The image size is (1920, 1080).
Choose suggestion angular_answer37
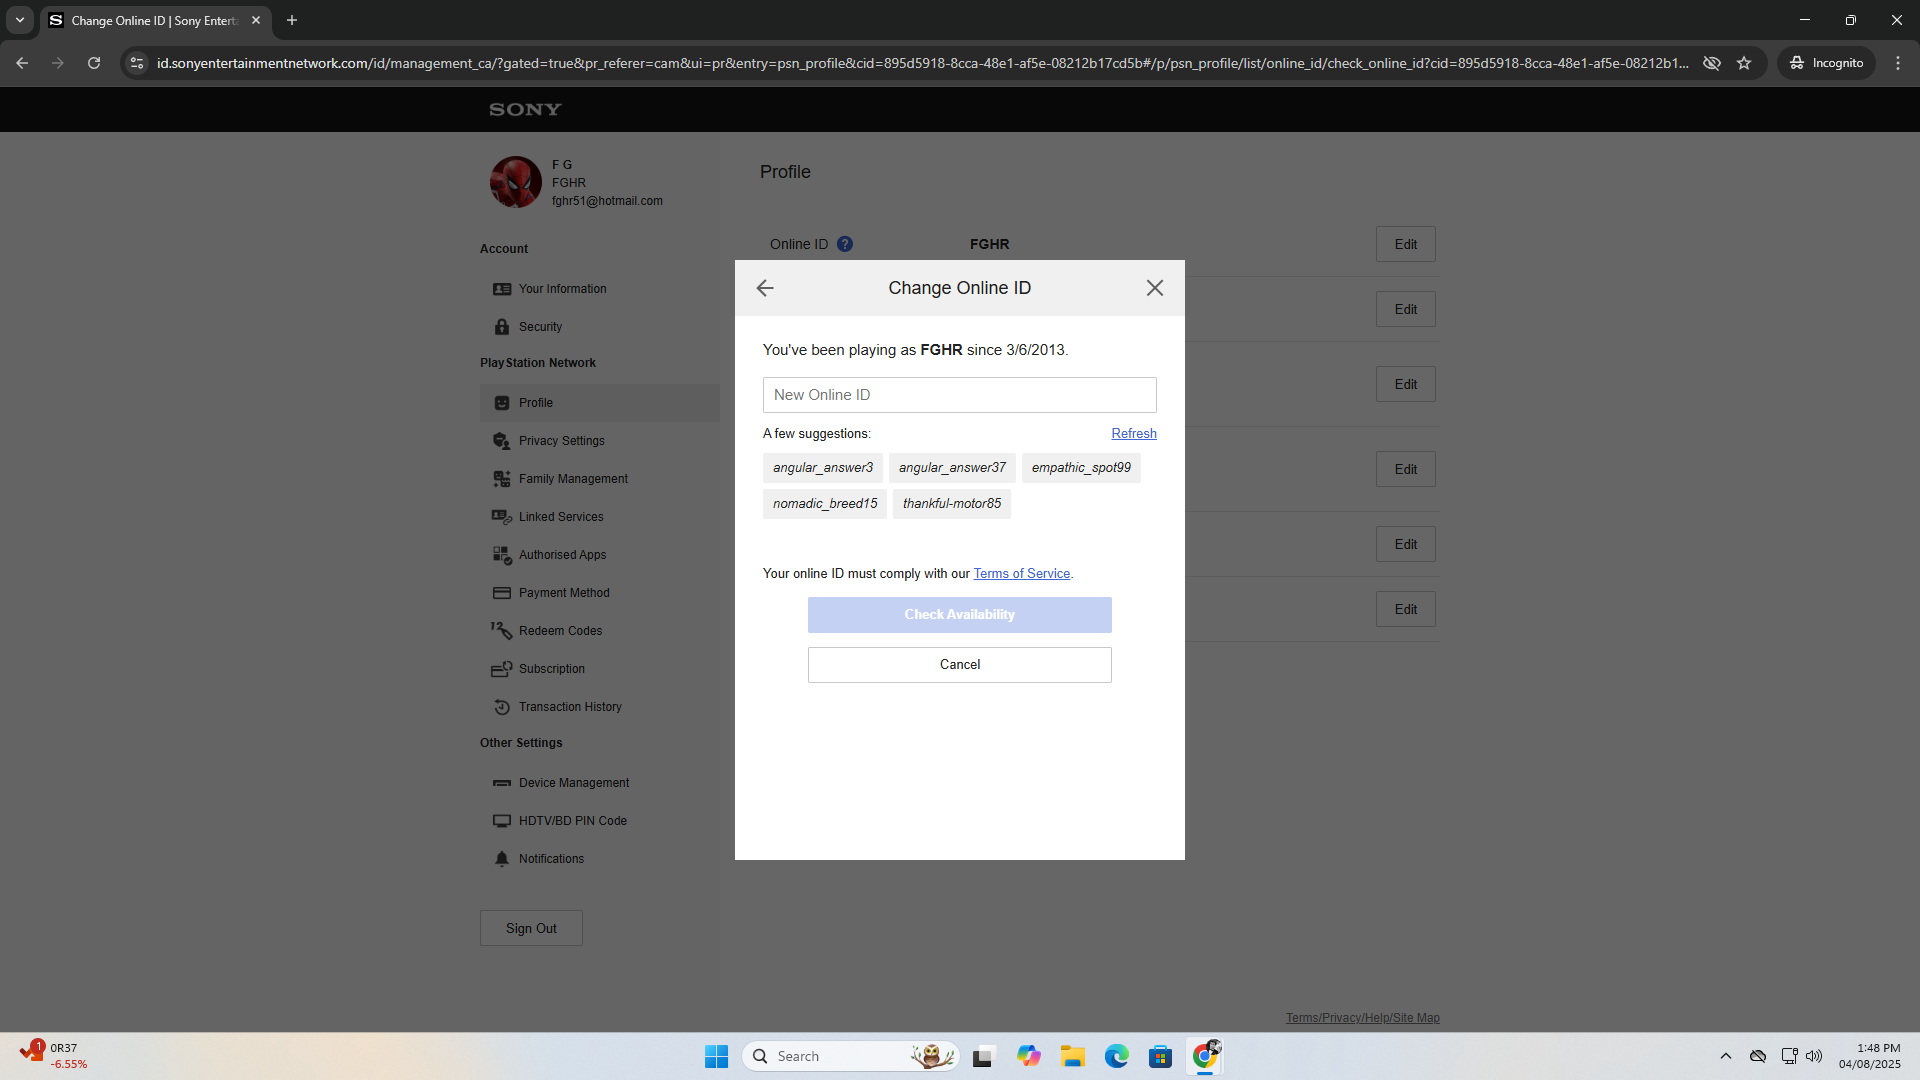pos(952,468)
